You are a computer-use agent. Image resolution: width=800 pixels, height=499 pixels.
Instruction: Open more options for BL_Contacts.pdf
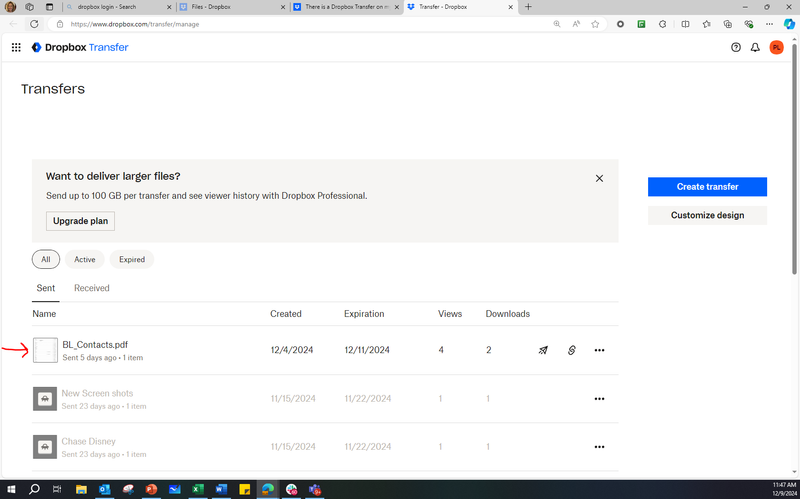(599, 350)
